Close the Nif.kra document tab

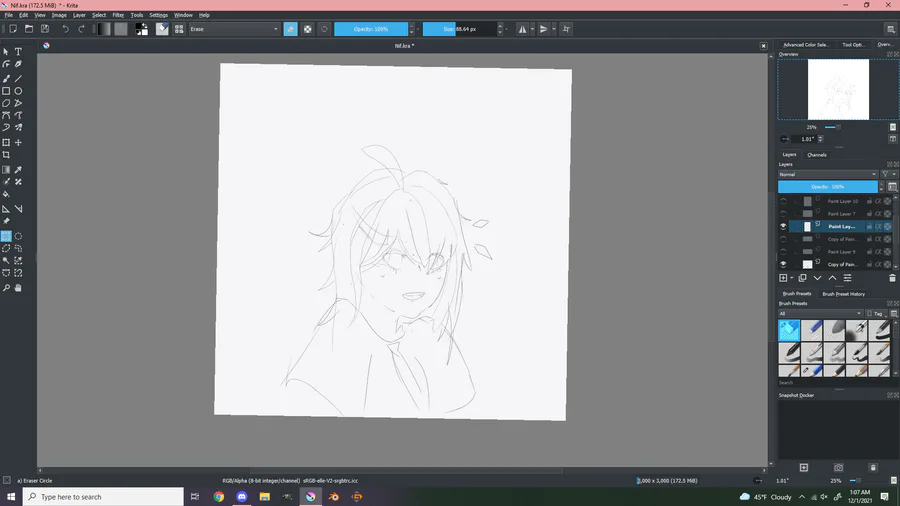(763, 46)
